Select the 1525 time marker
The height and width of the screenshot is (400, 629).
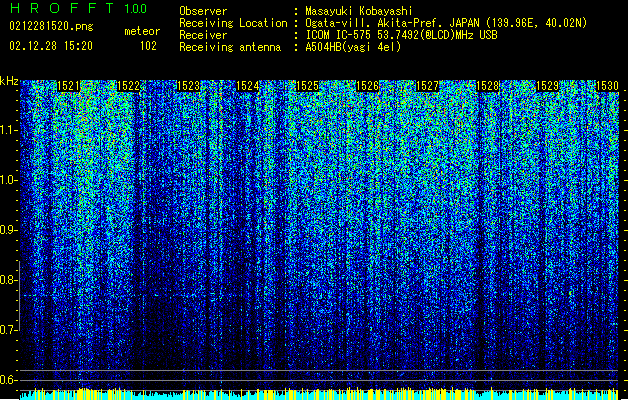tap(307, 86)
